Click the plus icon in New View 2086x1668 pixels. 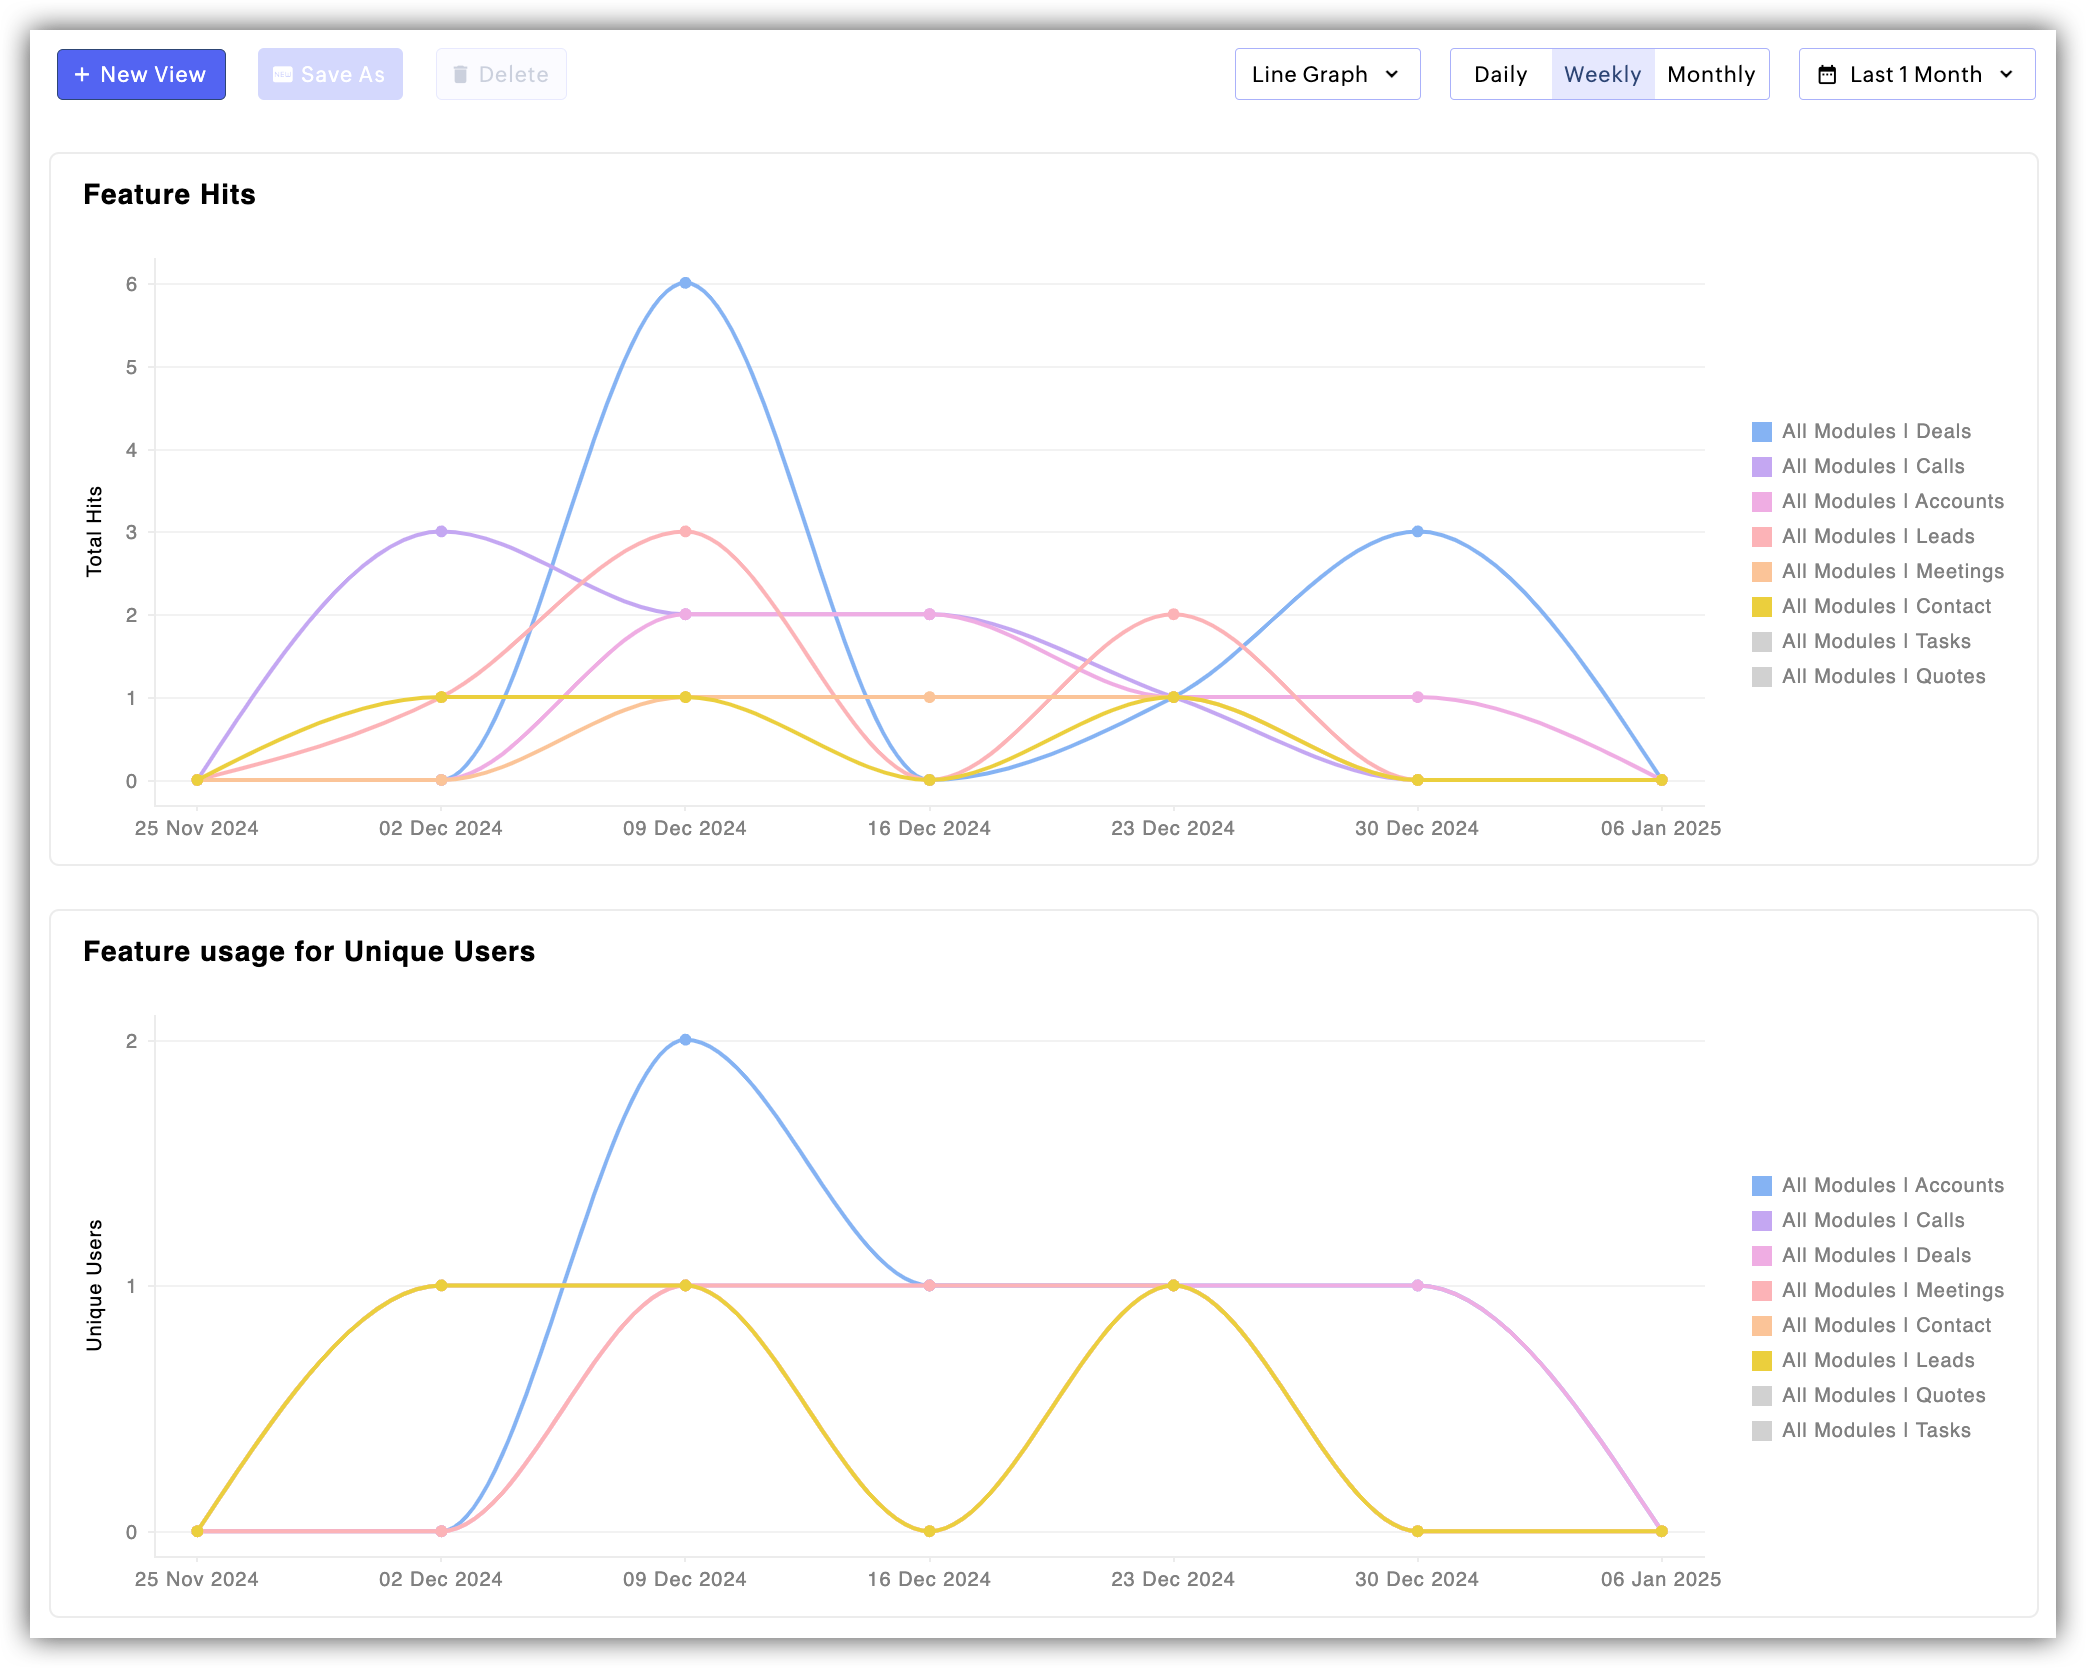[82, 75]
